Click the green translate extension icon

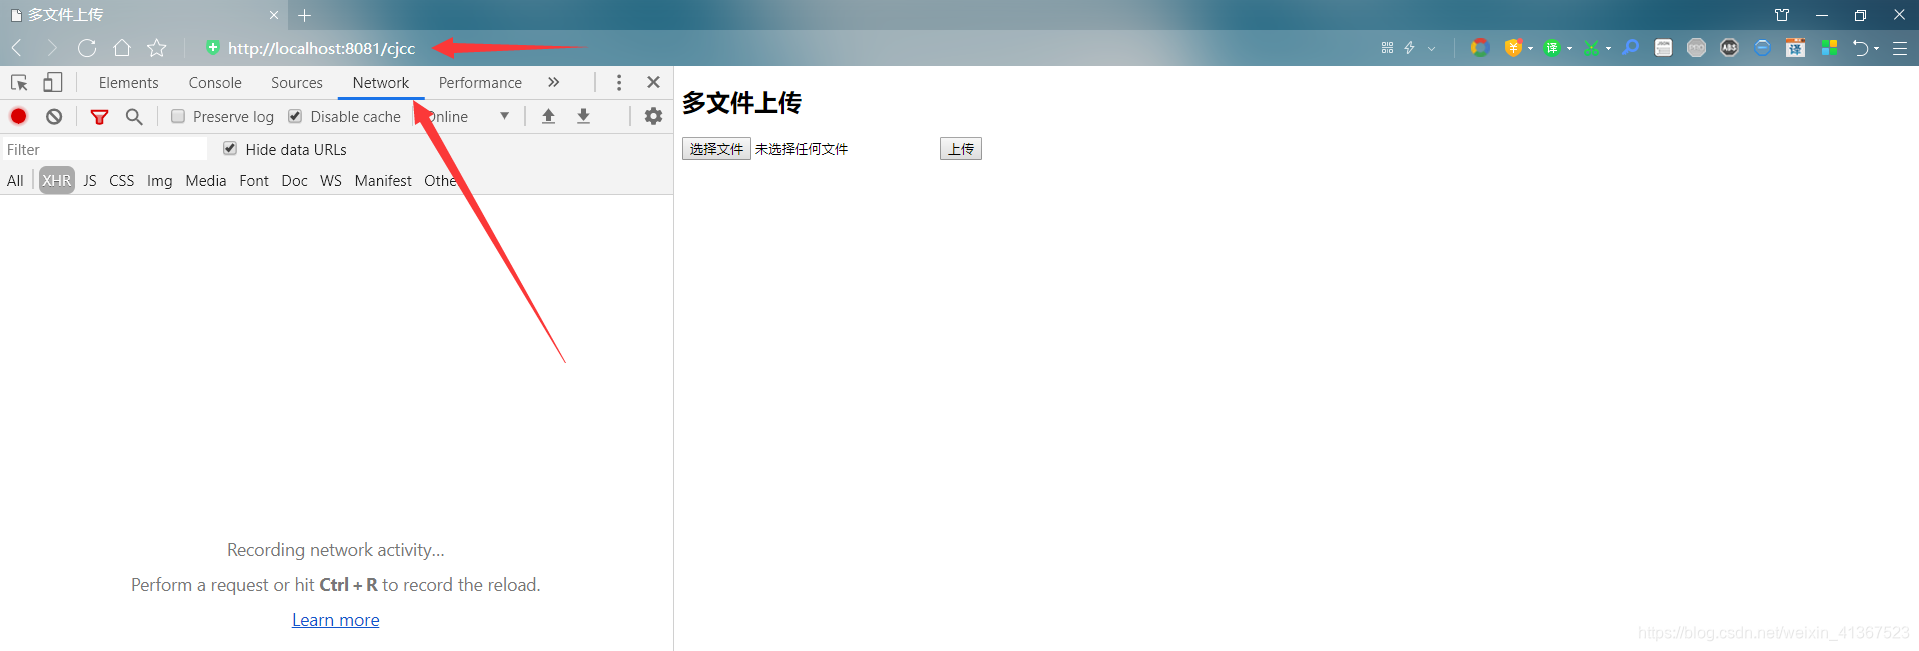1552,48
